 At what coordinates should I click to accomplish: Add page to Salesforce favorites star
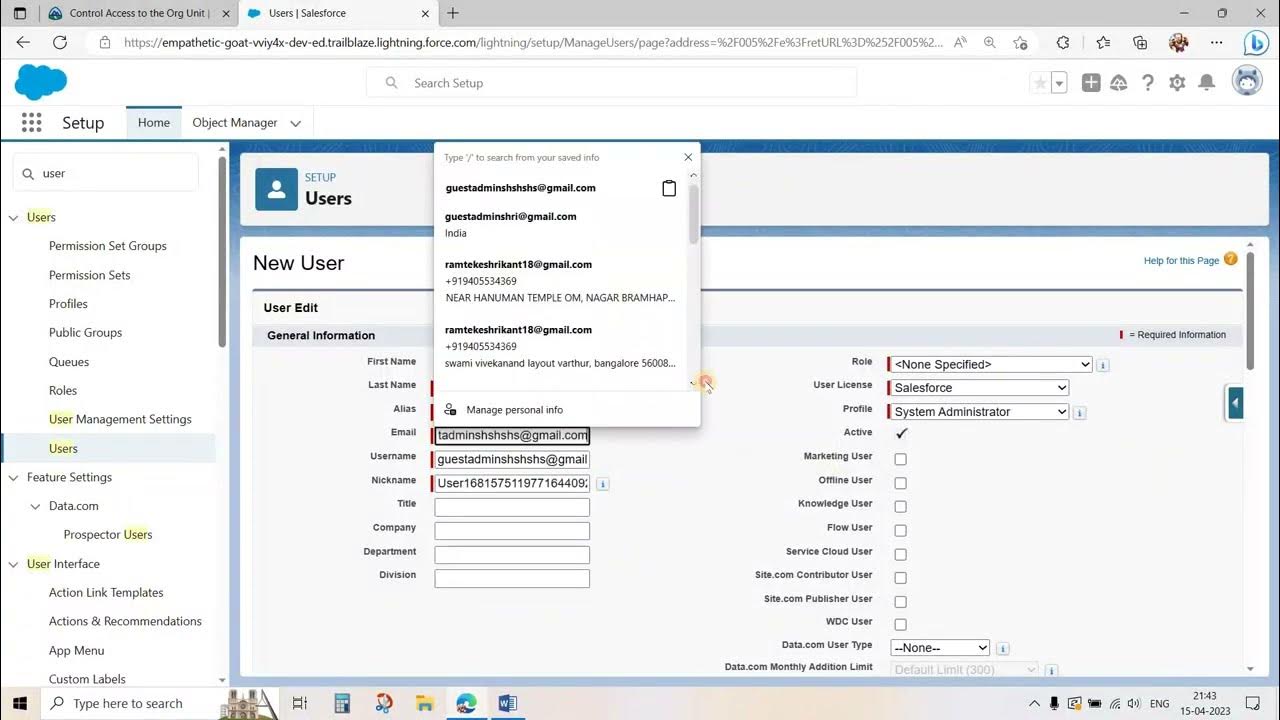1040,83
